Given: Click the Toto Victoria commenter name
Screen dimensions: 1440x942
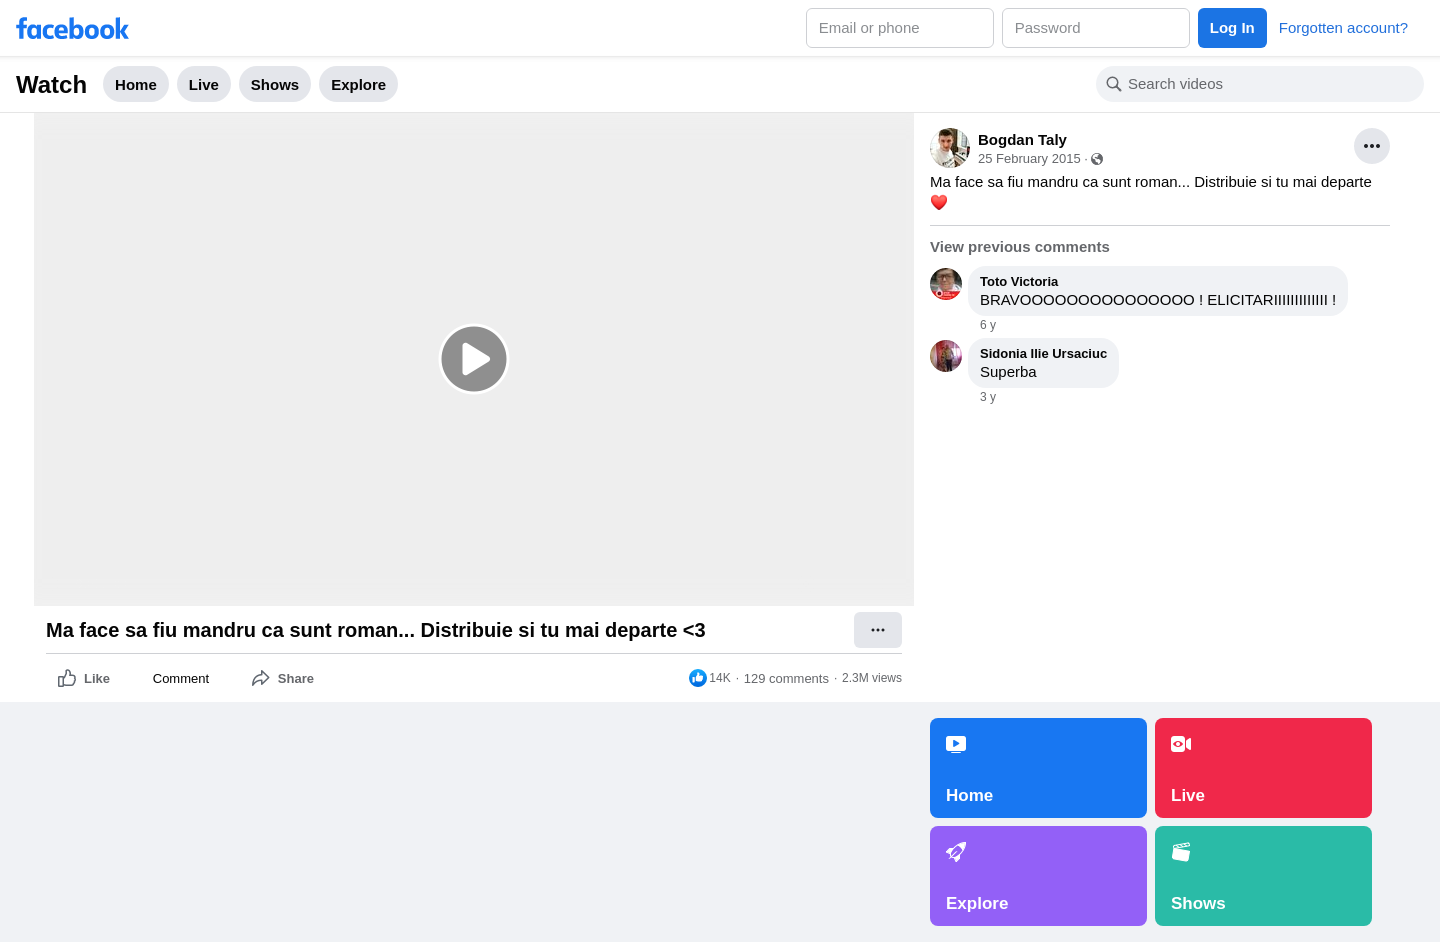Looking at the screenshot, I should coord(1019,282).
